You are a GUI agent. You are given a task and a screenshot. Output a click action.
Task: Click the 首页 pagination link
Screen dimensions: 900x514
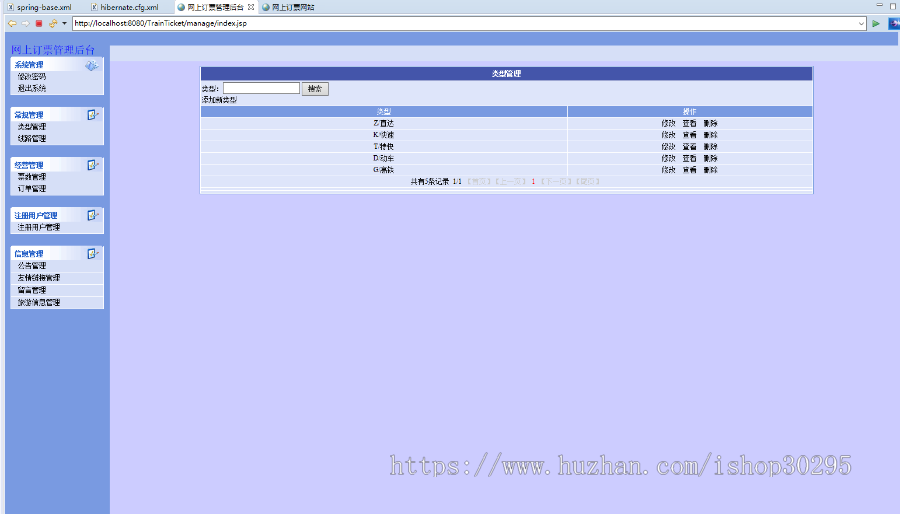click(479, 182)
